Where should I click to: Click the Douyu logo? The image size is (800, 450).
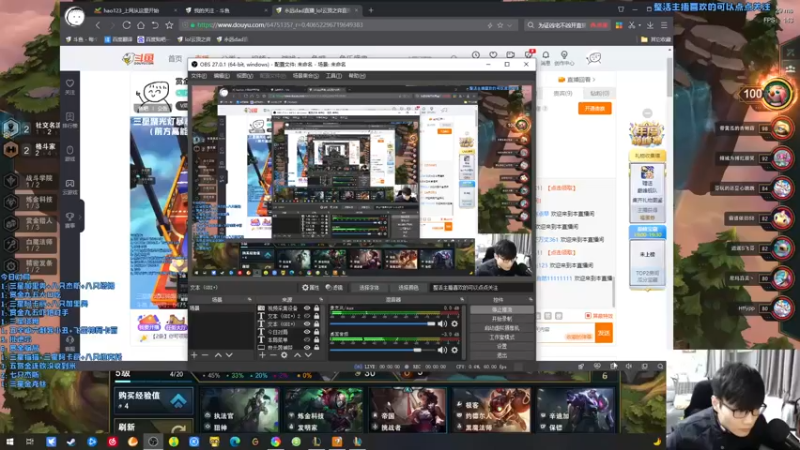click(138, 59)
